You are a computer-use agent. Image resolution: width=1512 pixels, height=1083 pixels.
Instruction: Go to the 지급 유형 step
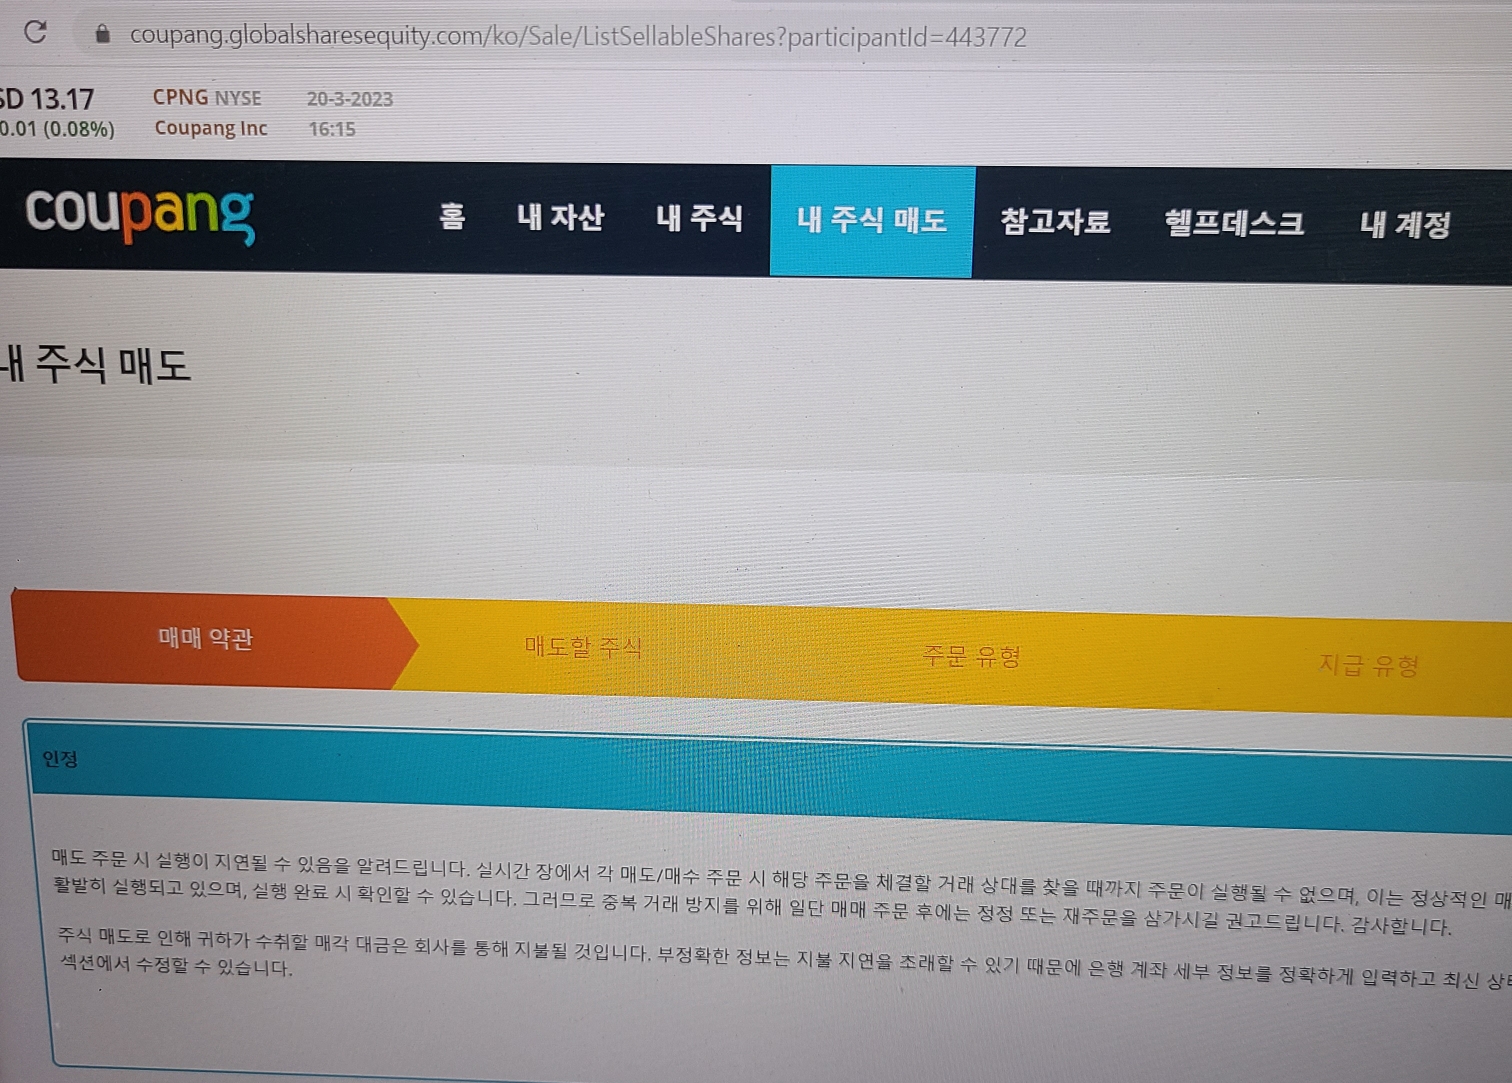(x=1368, y=665)
